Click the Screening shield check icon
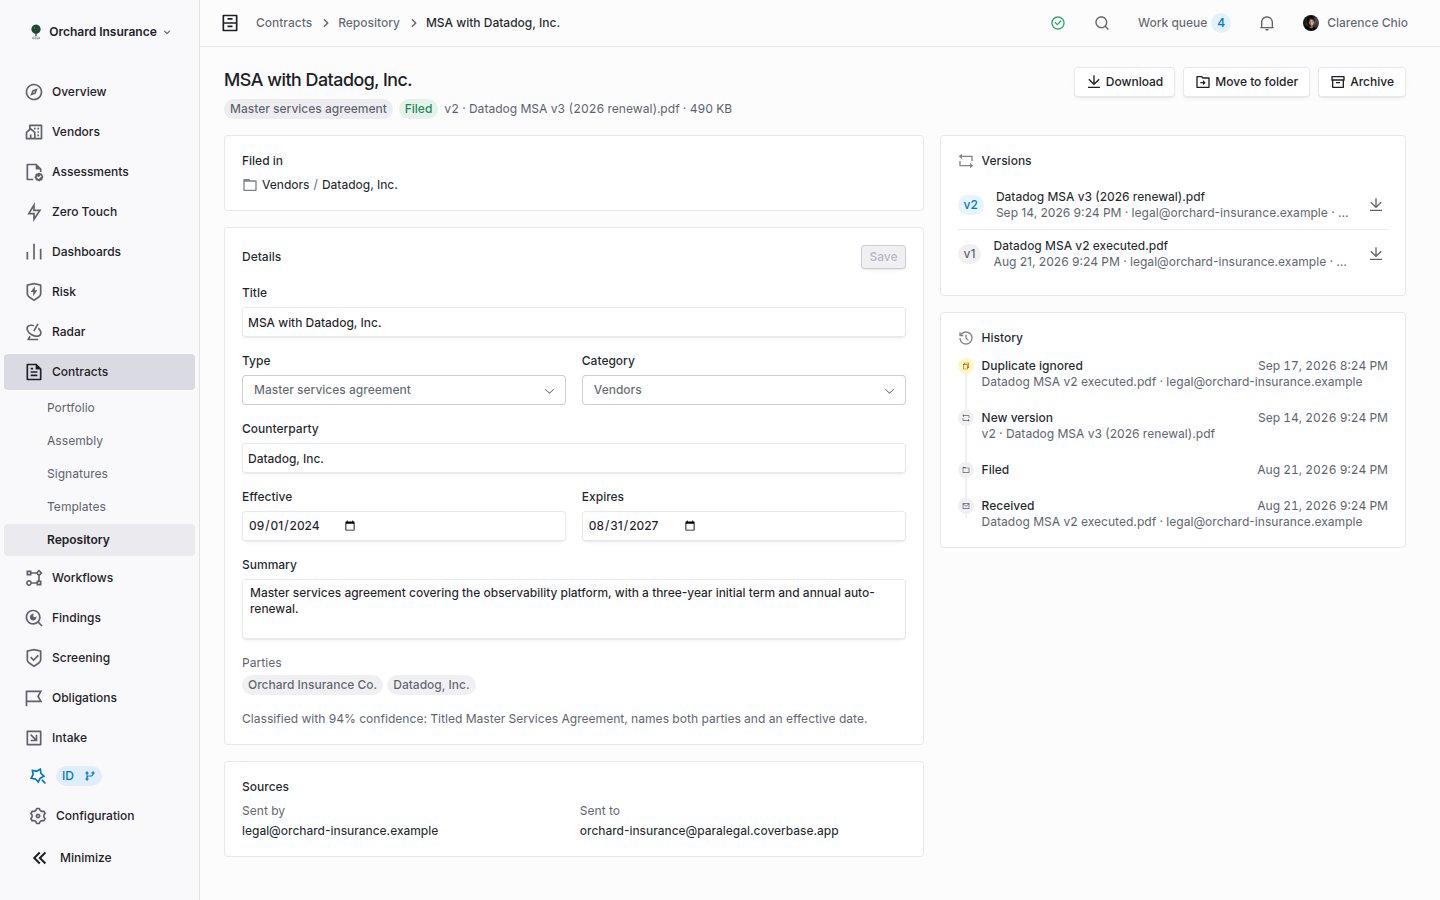 click(34, 658)
